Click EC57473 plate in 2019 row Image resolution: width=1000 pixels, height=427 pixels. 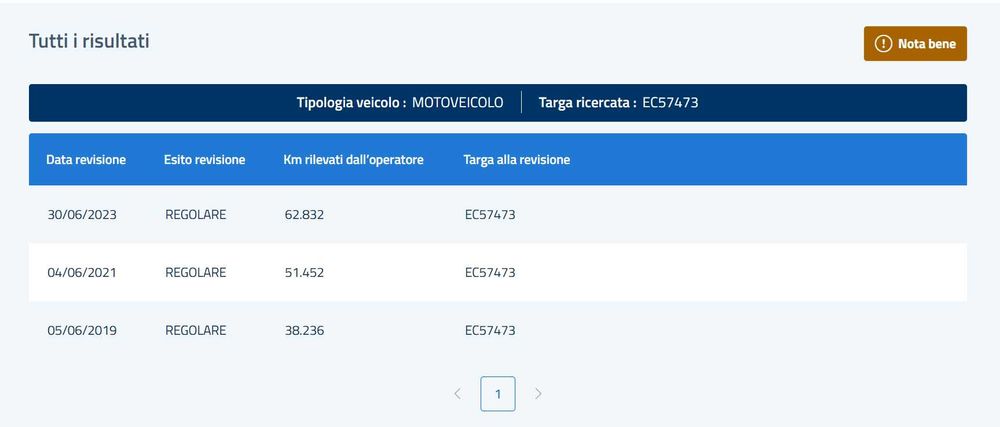490,331
